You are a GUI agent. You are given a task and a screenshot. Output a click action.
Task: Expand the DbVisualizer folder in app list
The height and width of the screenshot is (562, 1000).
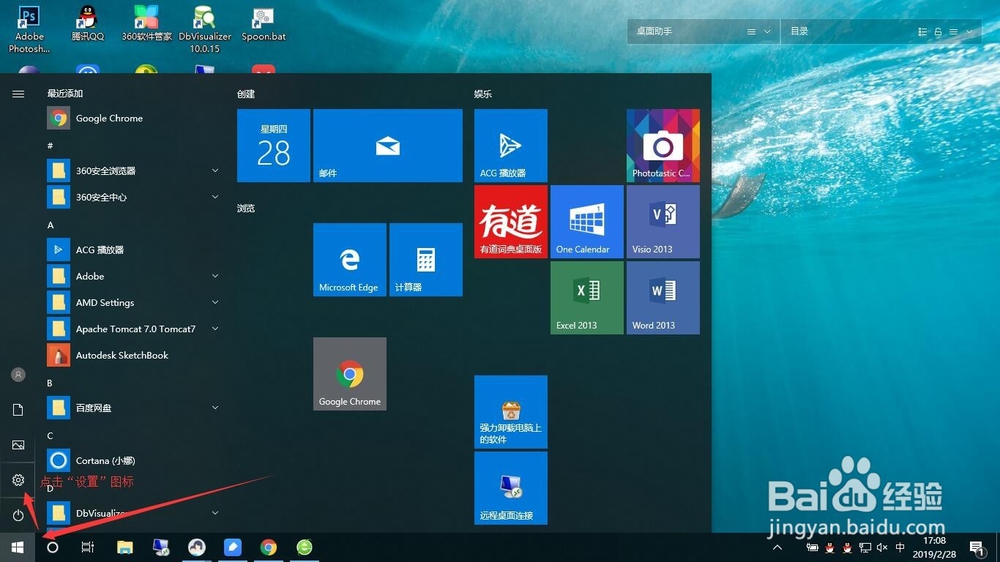tap(215, 513)
